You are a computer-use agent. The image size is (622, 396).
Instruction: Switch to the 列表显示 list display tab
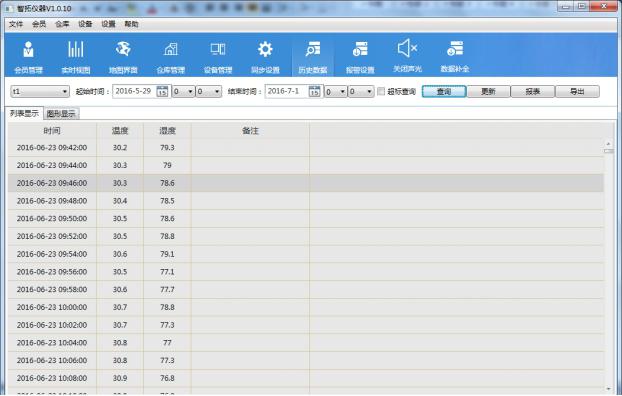coord(24,113)
